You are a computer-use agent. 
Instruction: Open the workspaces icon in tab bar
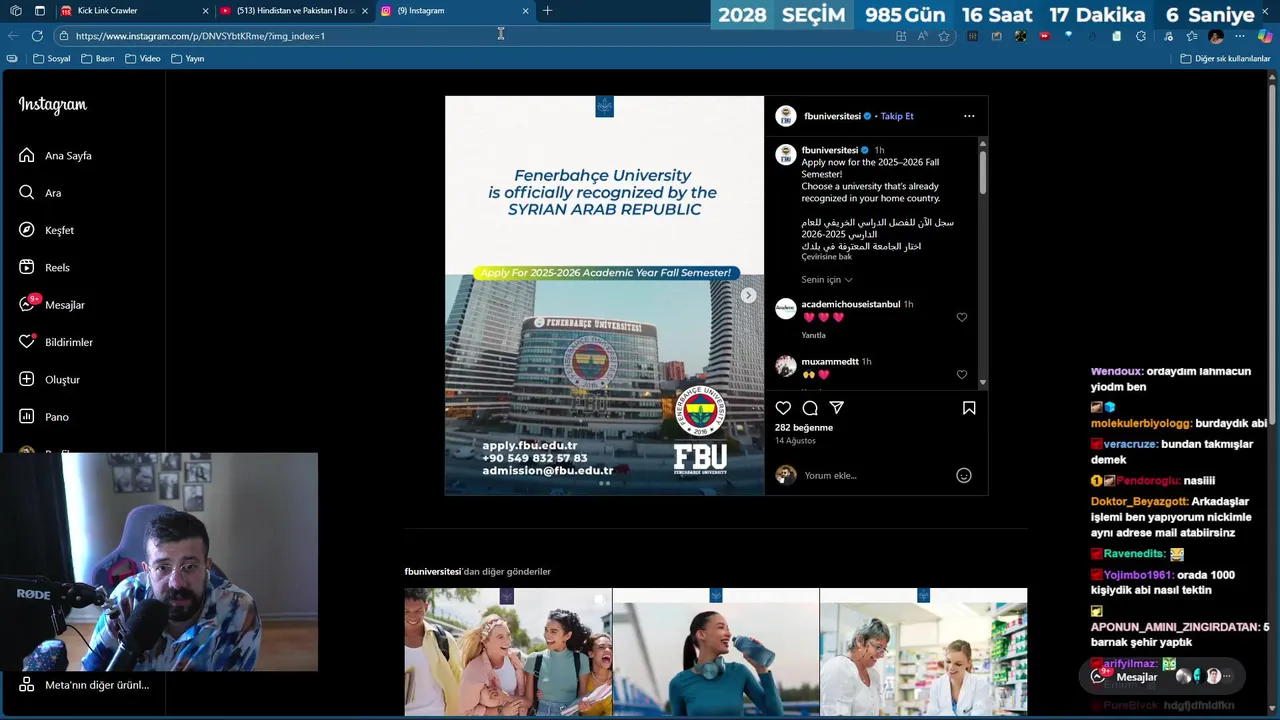16,11
